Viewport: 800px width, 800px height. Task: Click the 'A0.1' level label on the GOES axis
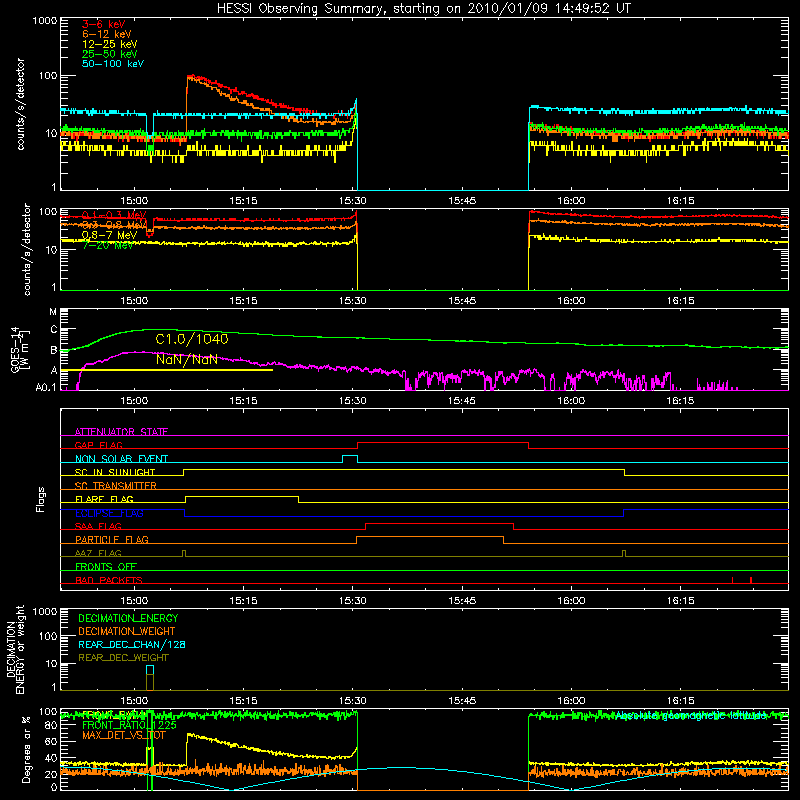[46, 387]
